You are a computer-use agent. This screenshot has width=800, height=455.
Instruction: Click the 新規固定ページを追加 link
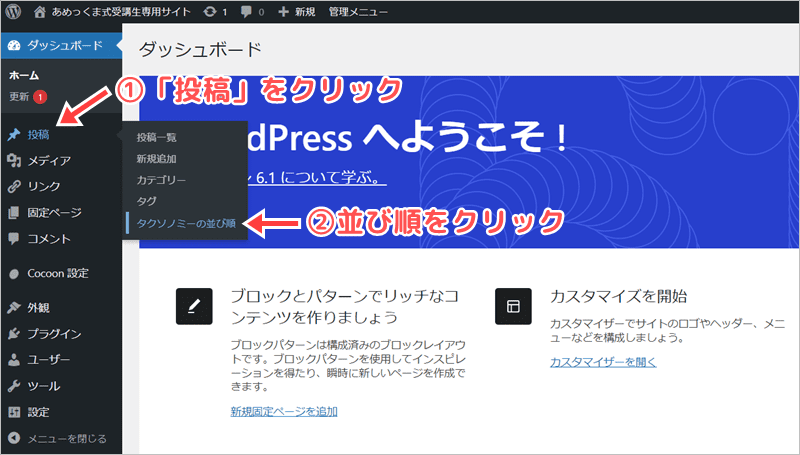[x=283, y=411]
